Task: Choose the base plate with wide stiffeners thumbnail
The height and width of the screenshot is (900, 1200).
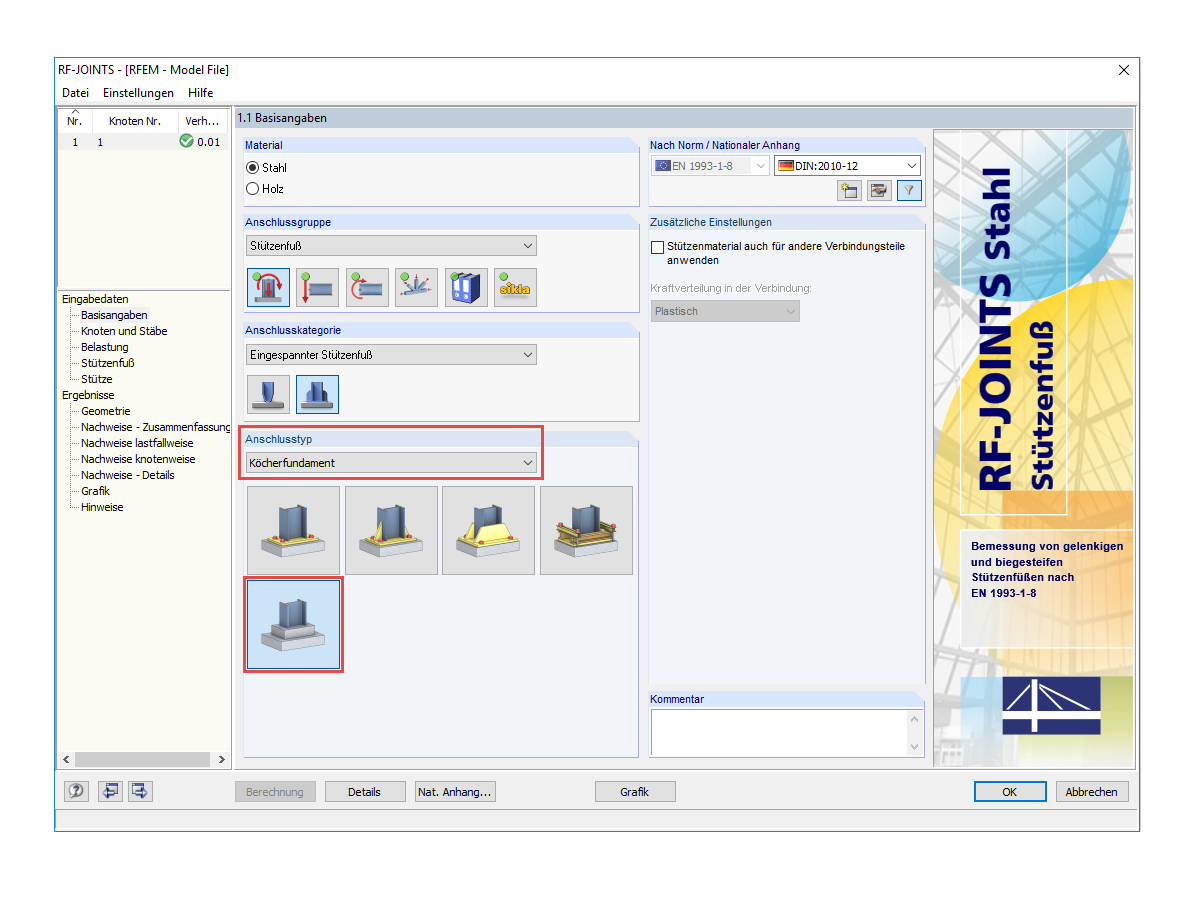Action: [x=489, y=530]
